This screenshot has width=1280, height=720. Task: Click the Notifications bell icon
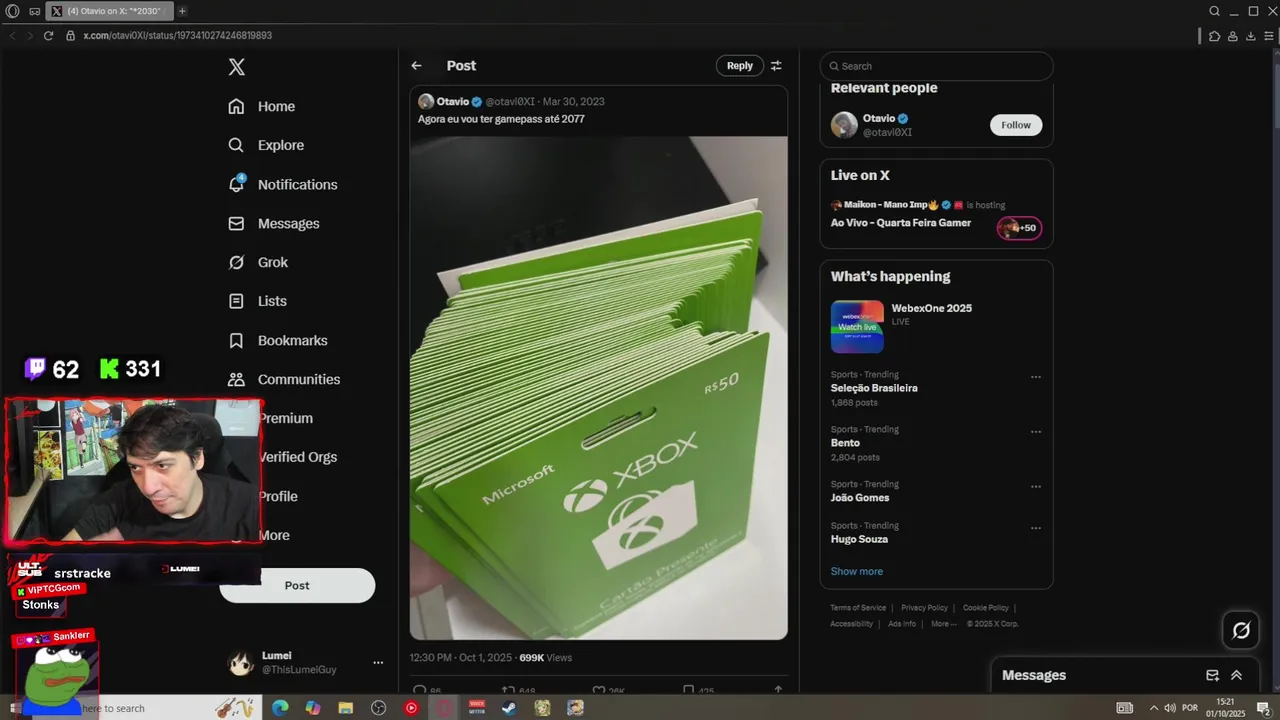pyautogui.click(x=236, y=184)
